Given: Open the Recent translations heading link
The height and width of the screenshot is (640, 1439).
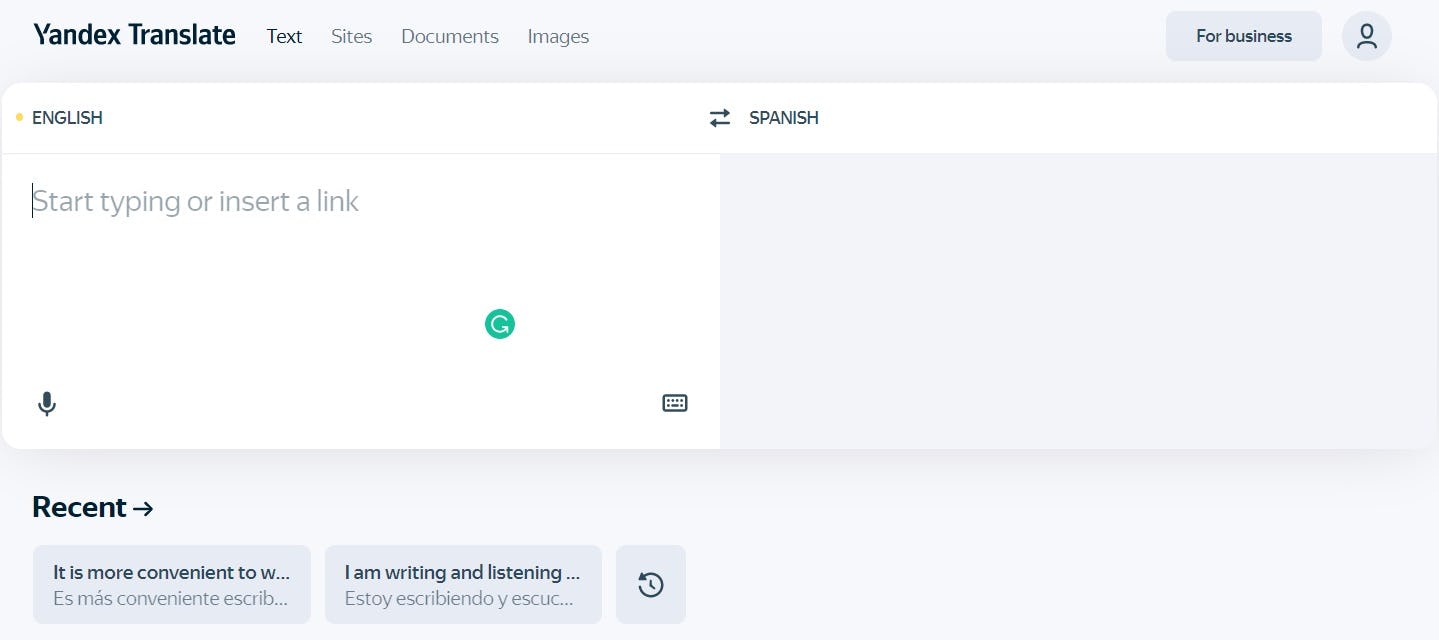Looking at the screenshot, I should coord(92,507).
